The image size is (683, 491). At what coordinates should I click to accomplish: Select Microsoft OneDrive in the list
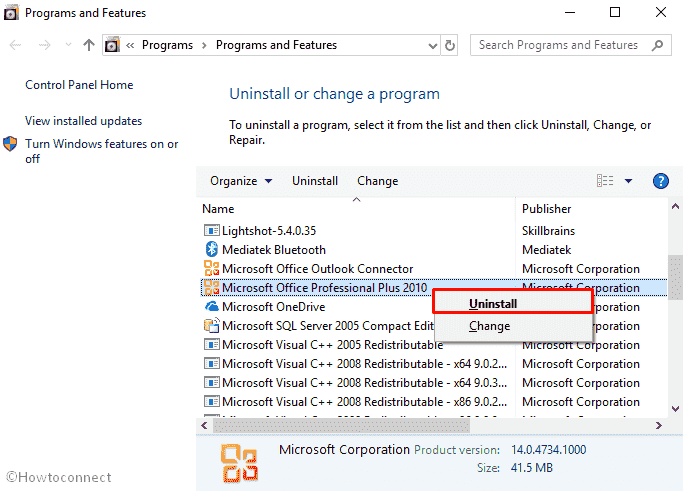273,307
